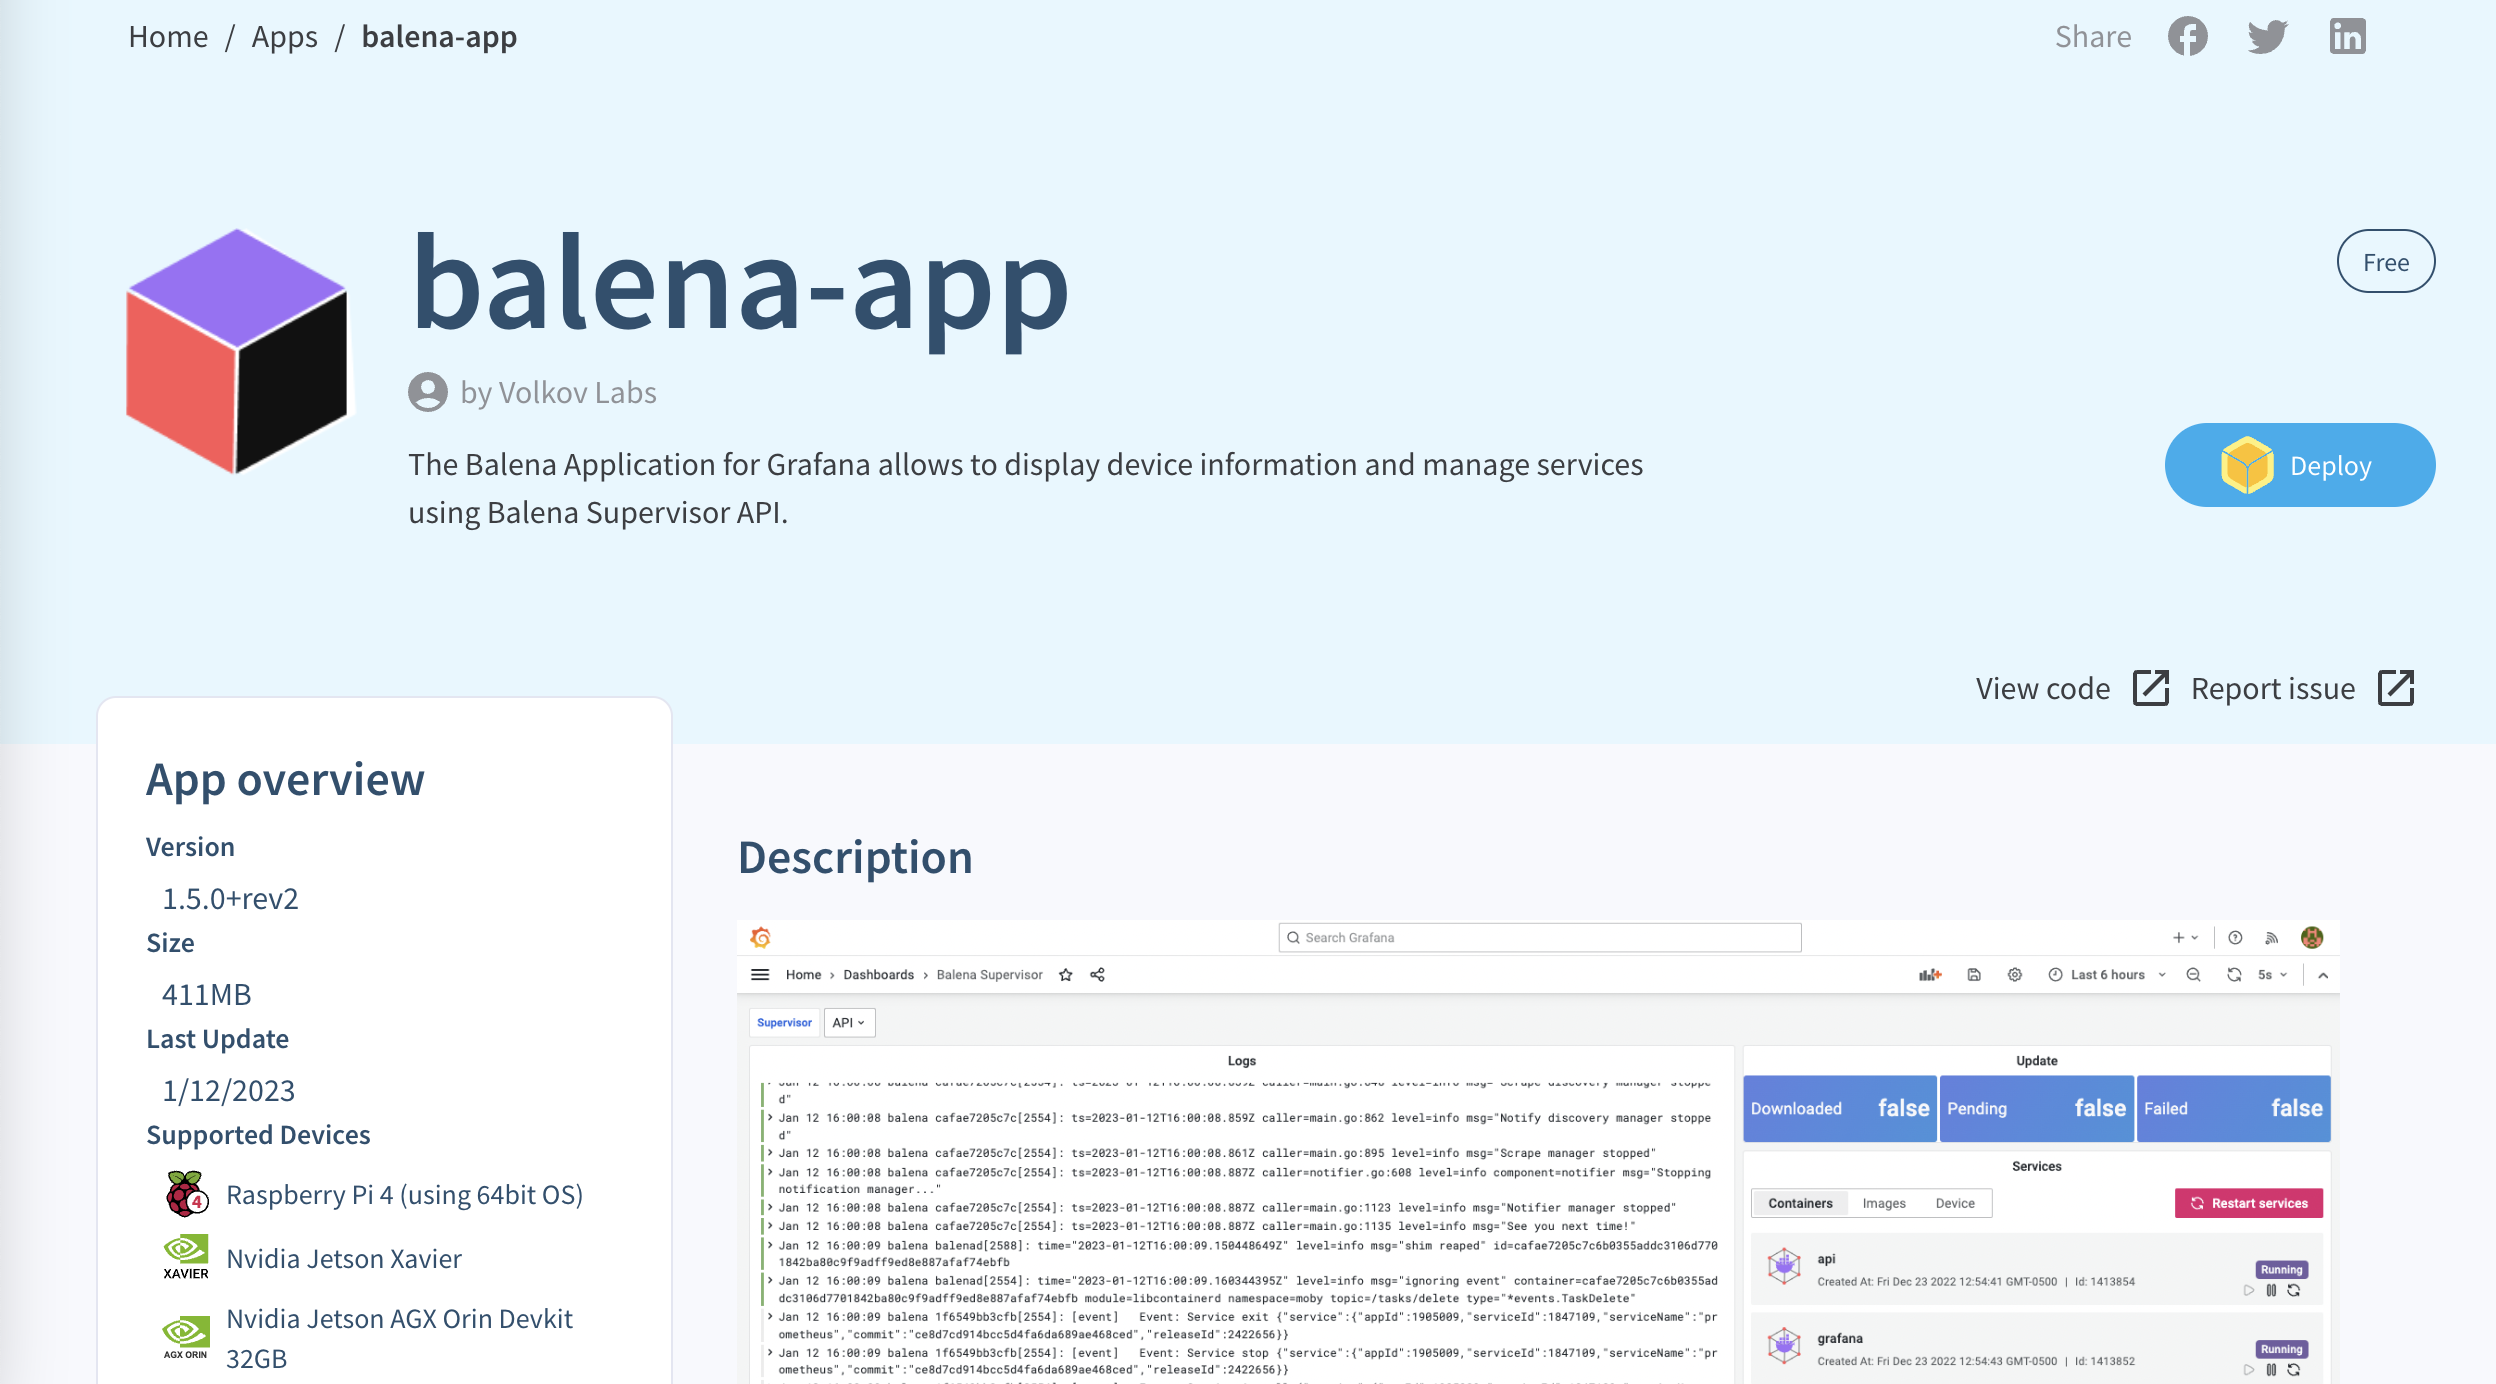Click the Nvidia Jetson Xavier icon

click(186, 1258)
